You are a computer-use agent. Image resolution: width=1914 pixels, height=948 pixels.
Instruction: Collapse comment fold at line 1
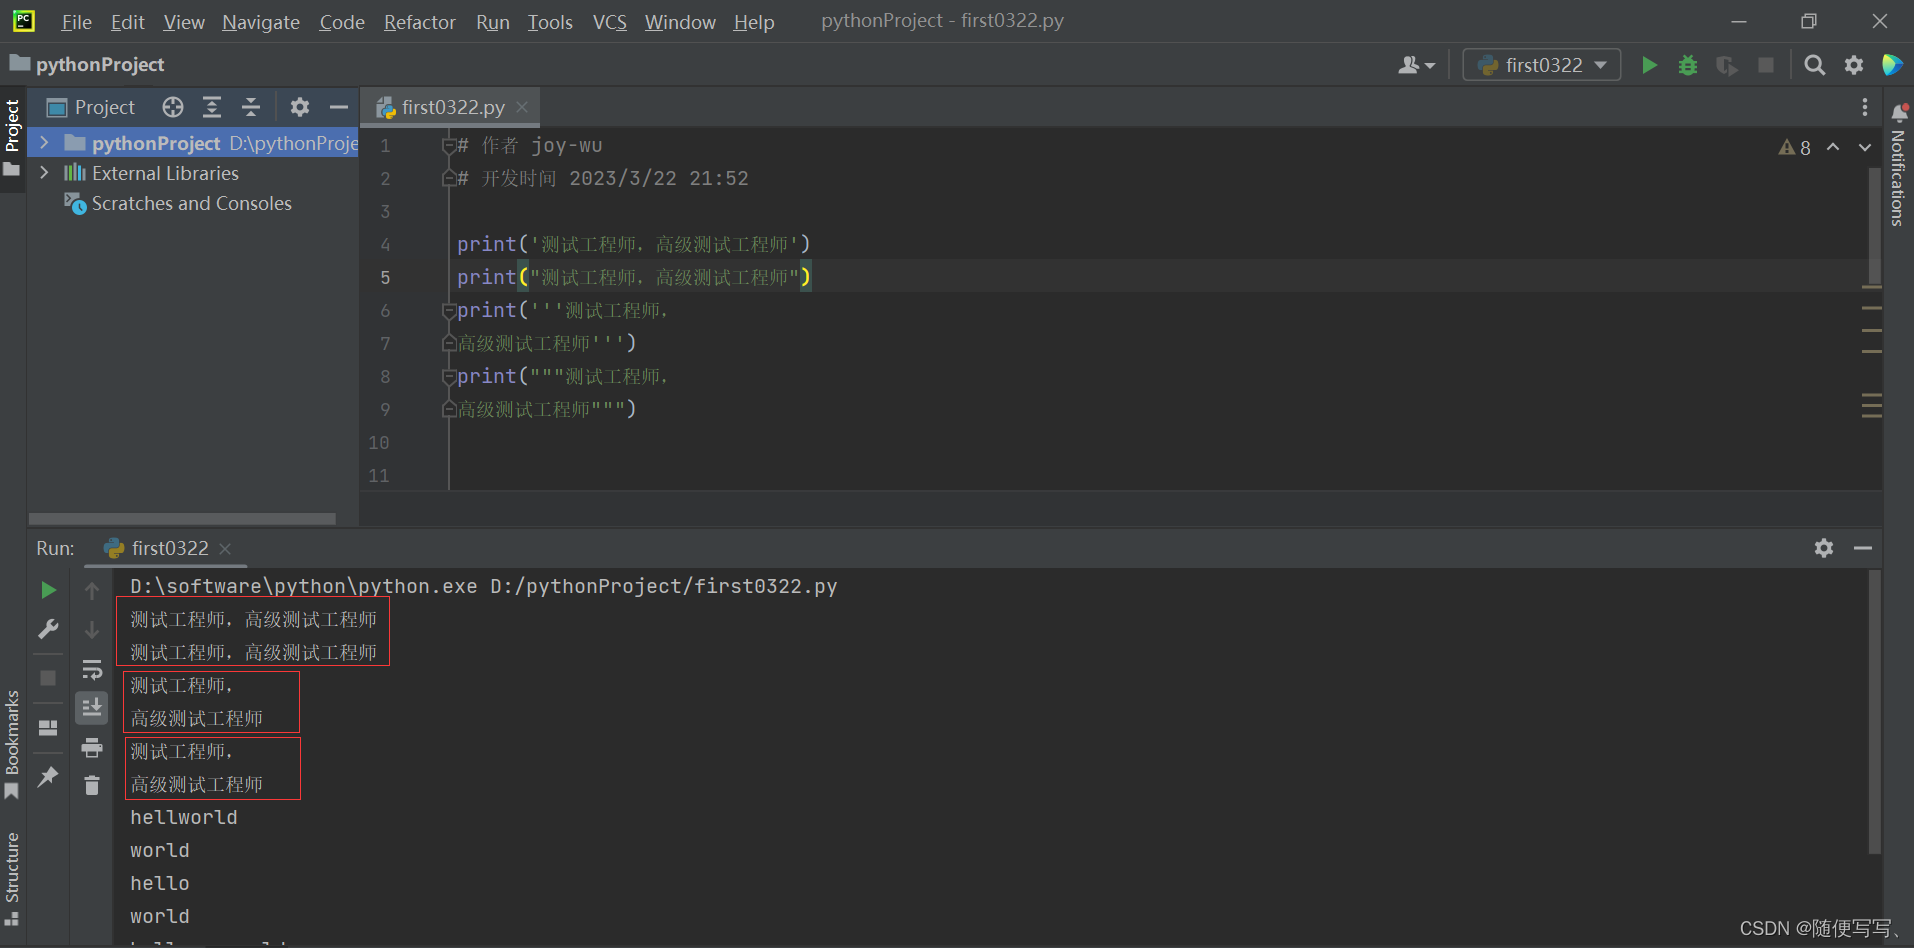[x=449, y=146]
